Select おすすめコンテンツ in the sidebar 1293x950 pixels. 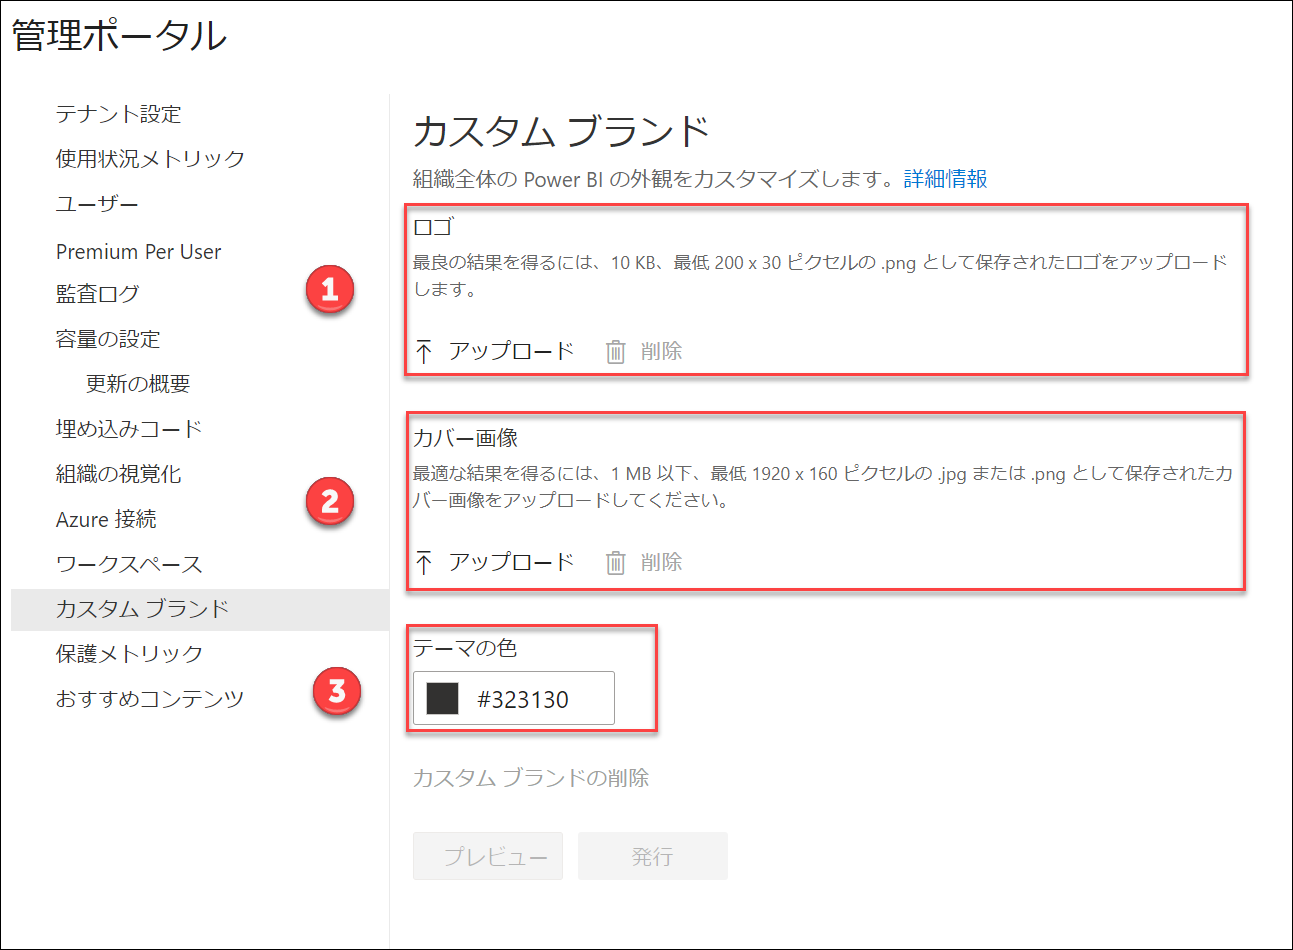(150, 699)
